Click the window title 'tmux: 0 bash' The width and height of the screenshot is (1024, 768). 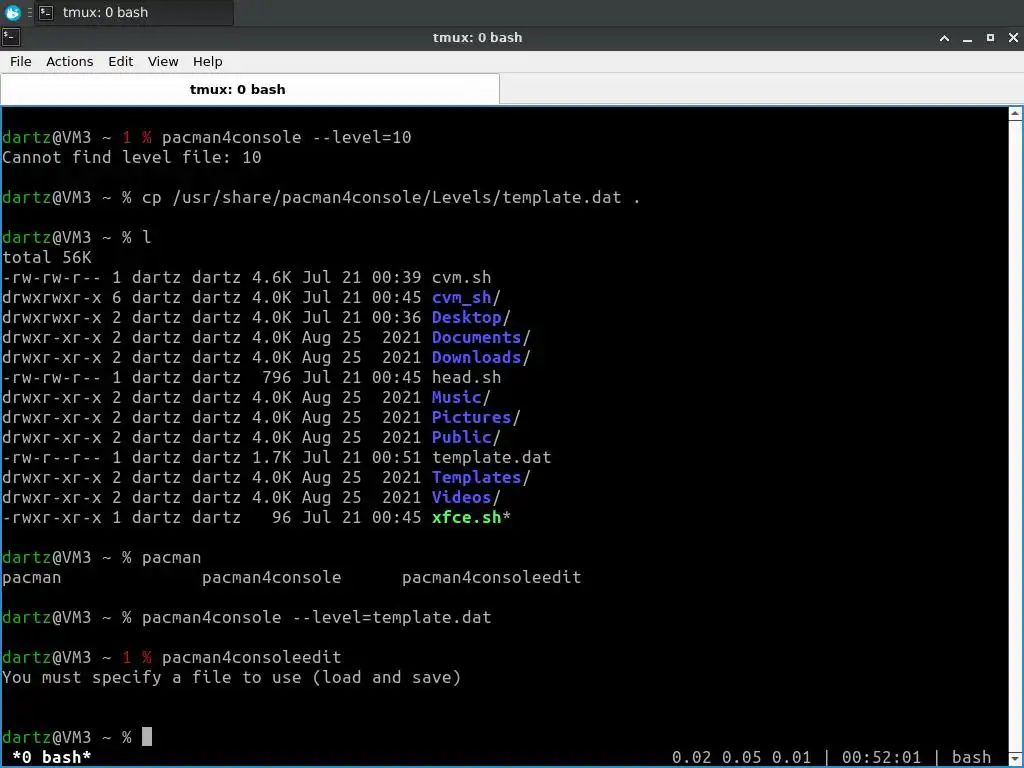click(477, 38)
